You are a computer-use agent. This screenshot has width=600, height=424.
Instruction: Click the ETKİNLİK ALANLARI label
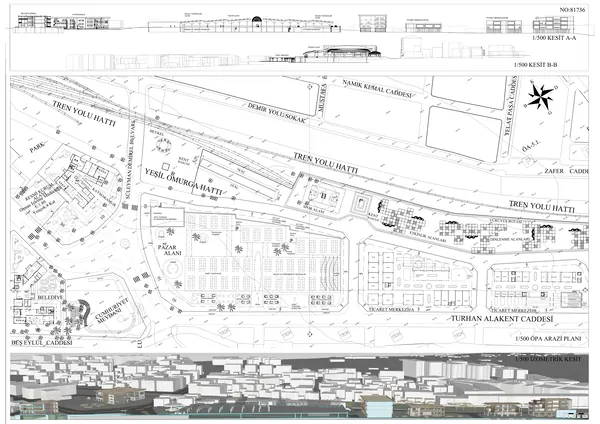[427, 236]
